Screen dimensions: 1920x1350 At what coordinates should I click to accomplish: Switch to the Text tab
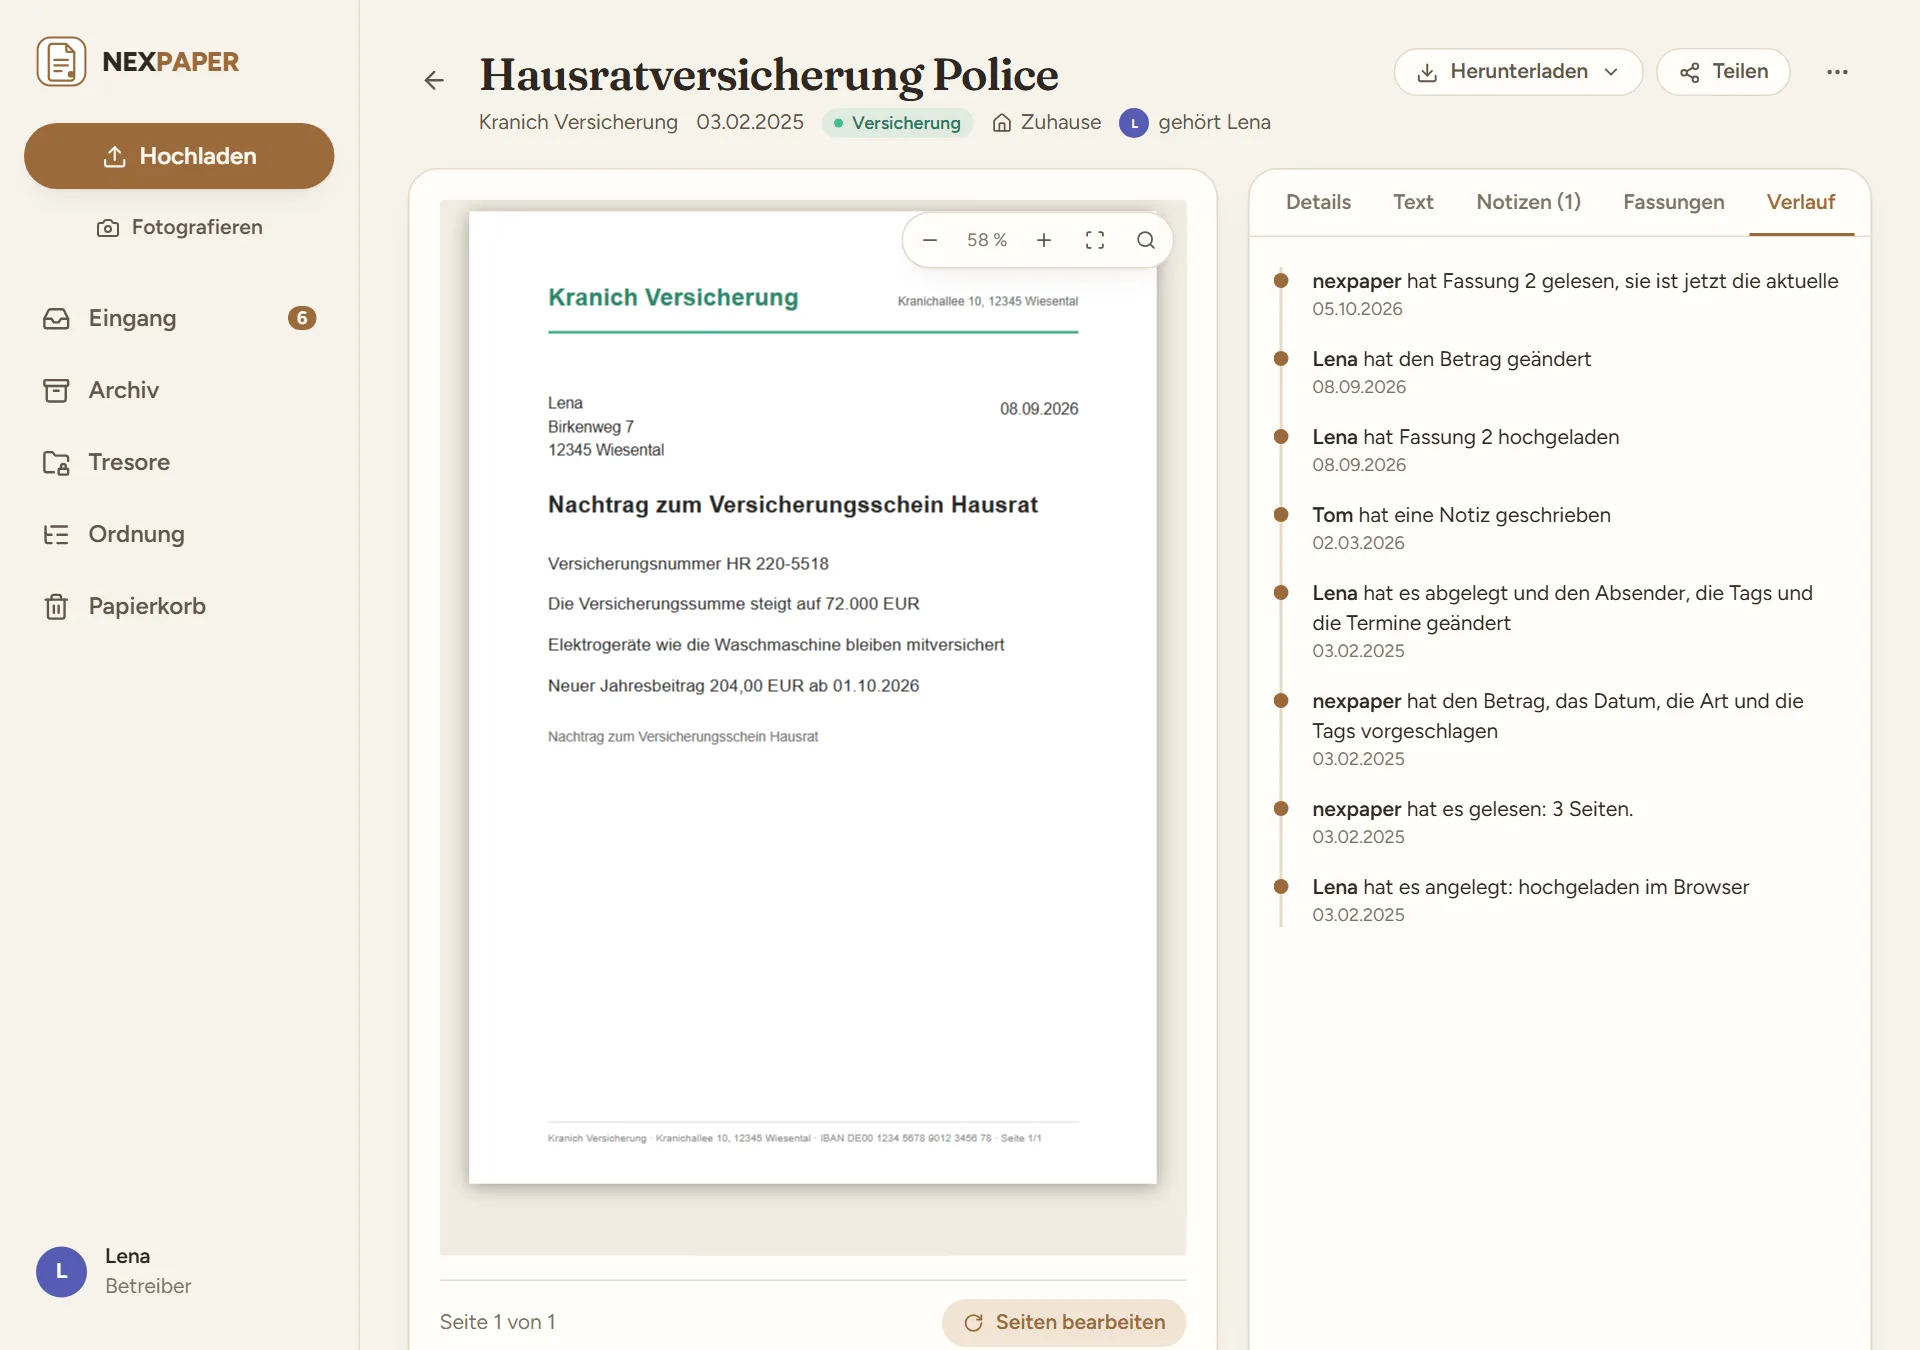pos(1413,202)
